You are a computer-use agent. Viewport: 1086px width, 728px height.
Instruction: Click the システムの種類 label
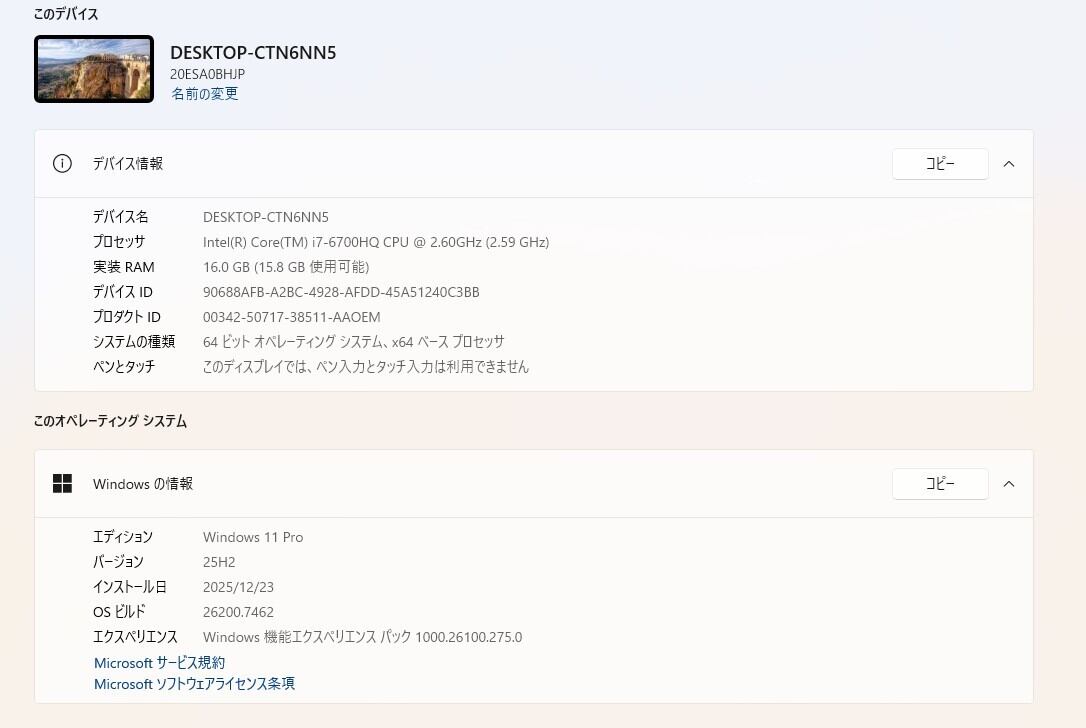[134, 341]
